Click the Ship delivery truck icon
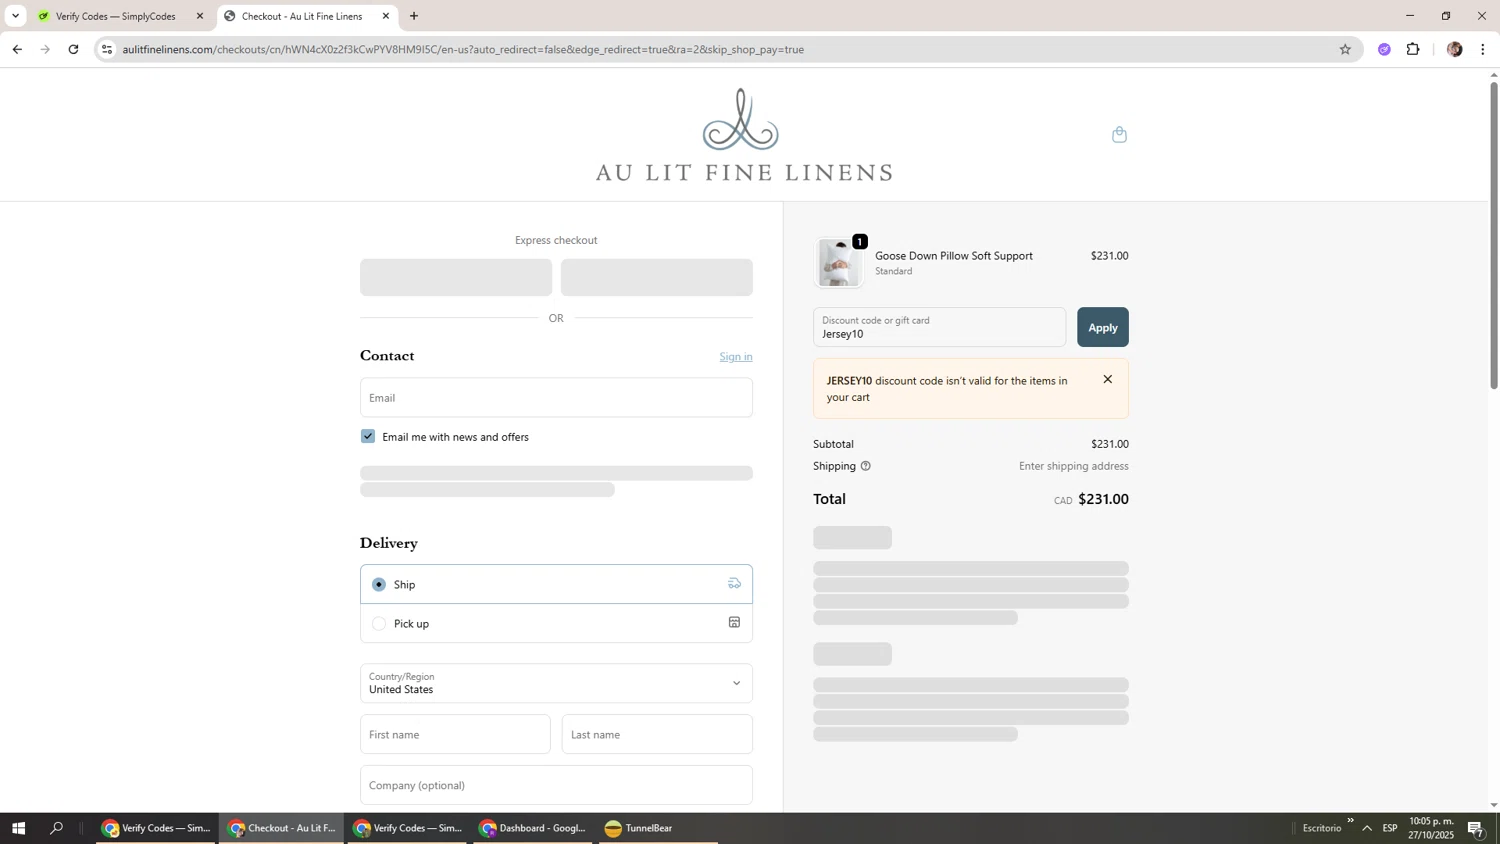This screenshot has height=844, width=1500. click(x=734, y=584)
